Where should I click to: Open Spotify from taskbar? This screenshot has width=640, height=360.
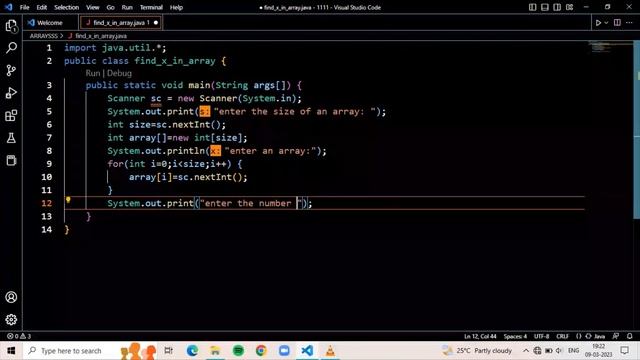[238, 351]
